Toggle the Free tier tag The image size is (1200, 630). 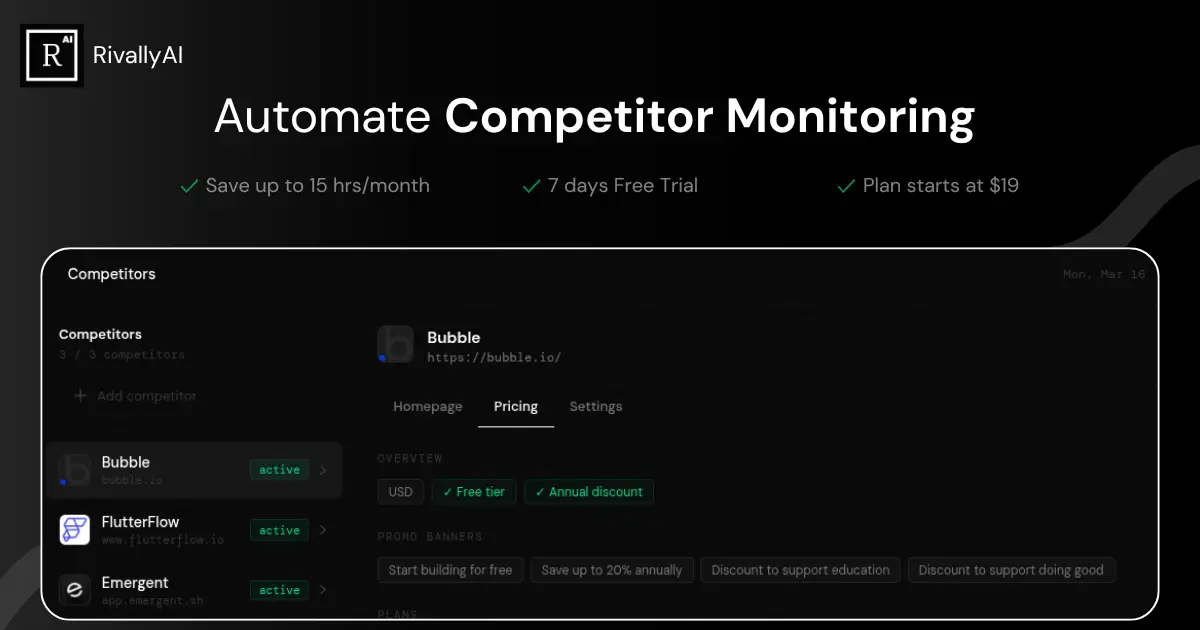pos(474,492)
